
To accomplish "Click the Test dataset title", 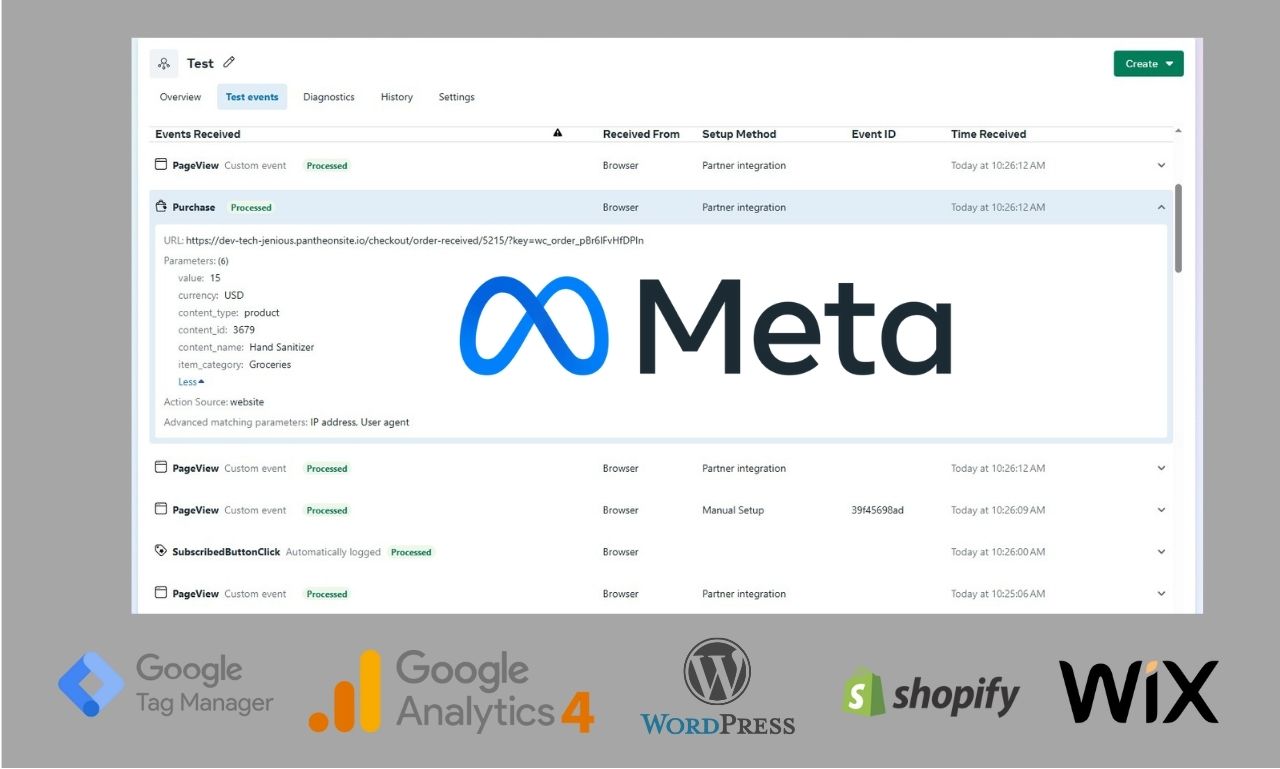I will 200,63.
